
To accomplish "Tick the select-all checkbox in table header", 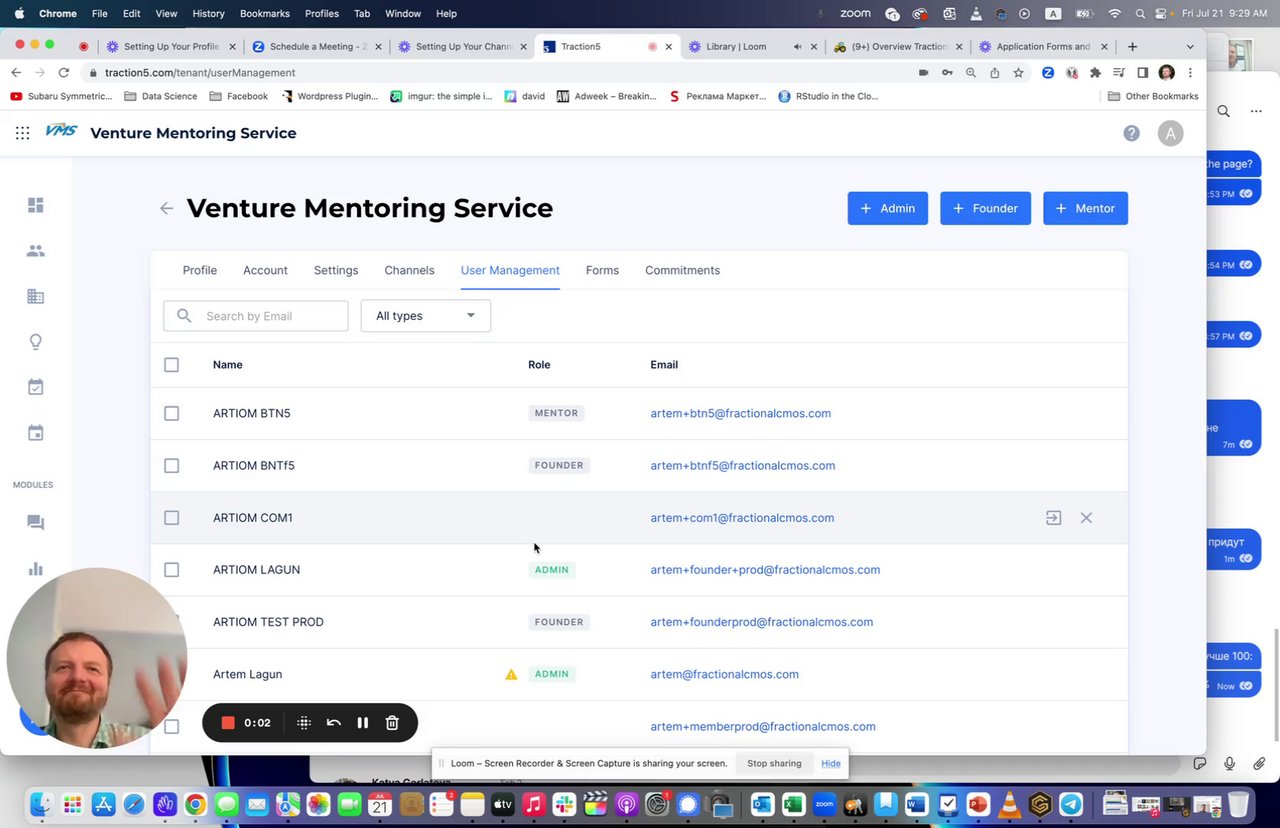I will coord(171,365).
